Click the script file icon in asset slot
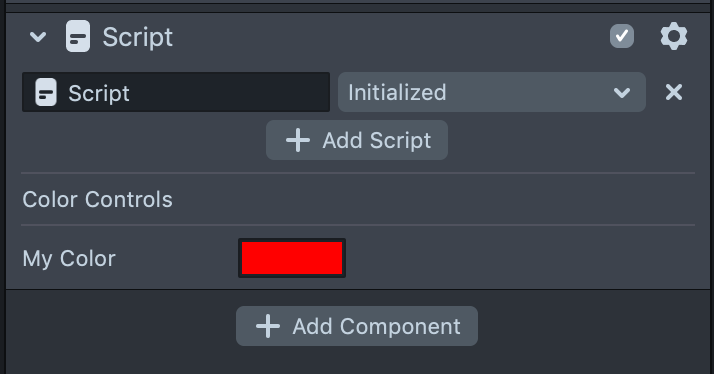The height and width of the screenshot is (374, 714). coord(46,92)
